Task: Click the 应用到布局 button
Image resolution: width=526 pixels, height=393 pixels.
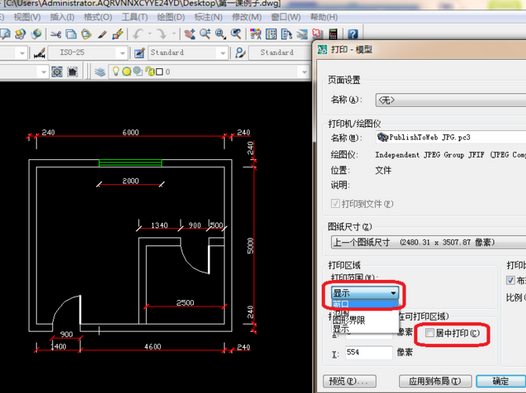Action: click(x=435, y=381)
